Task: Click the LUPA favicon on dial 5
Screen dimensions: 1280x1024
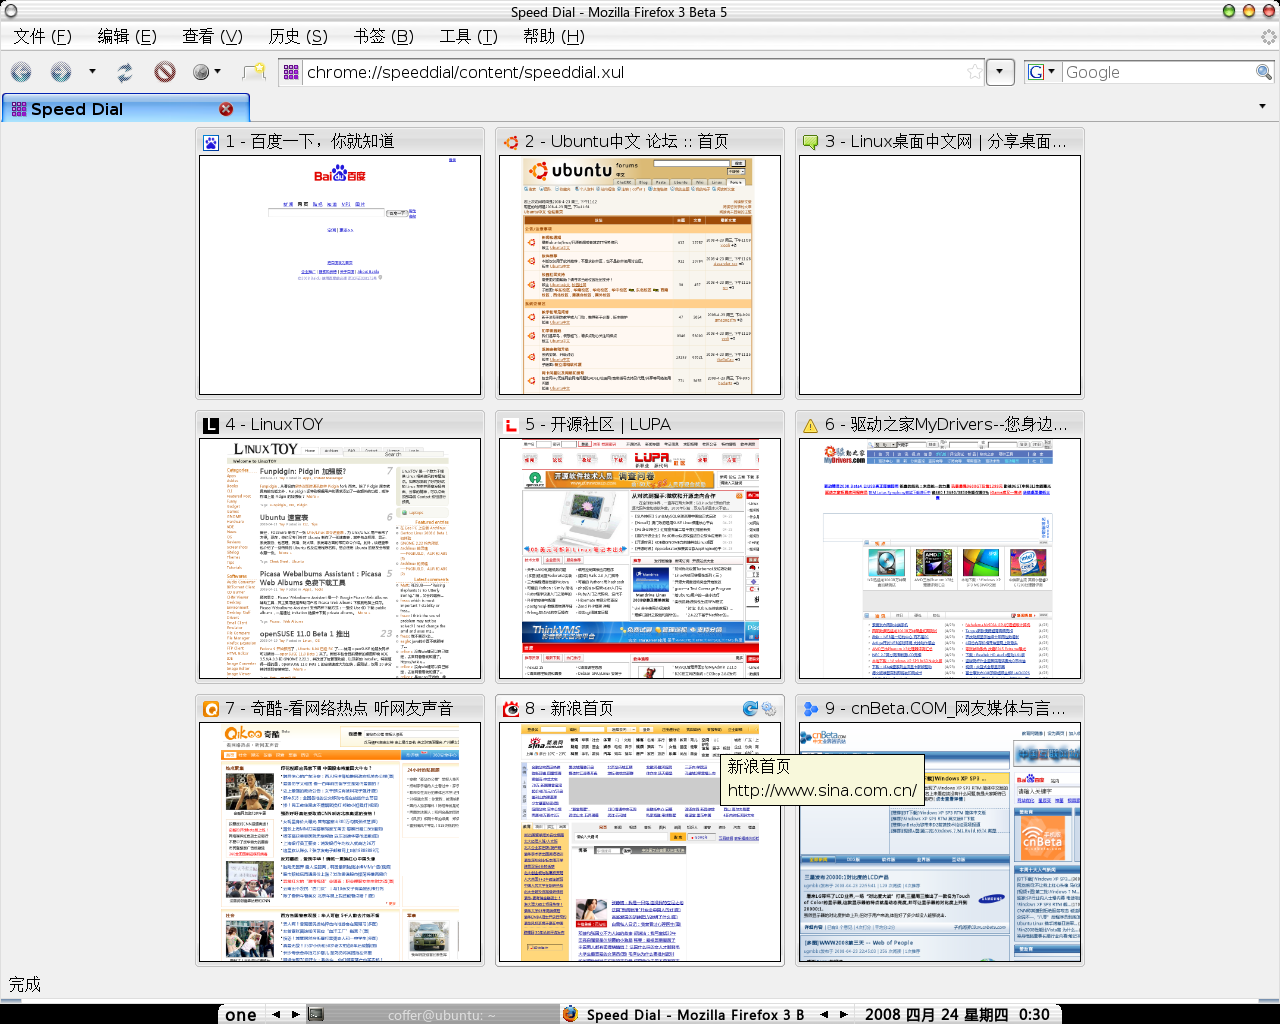Action: (x=511, y=425)
